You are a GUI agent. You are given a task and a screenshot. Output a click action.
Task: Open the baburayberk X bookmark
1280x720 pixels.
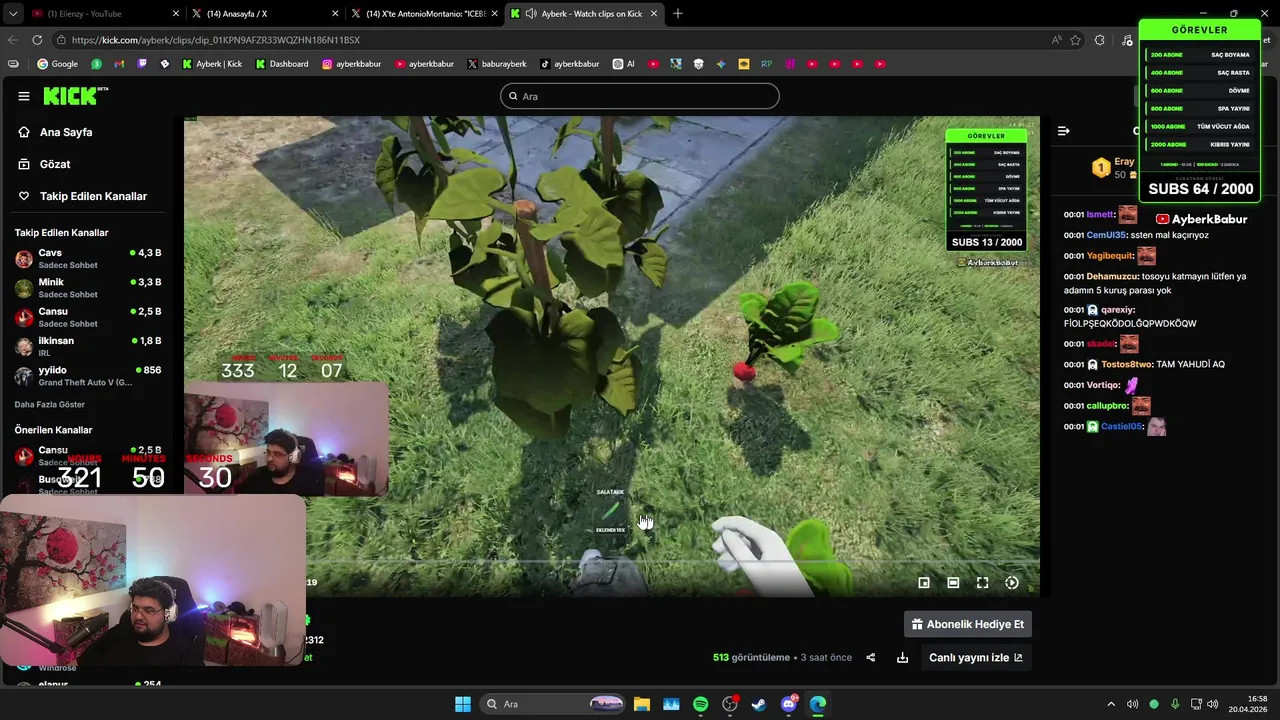click(x=497, y=64)
